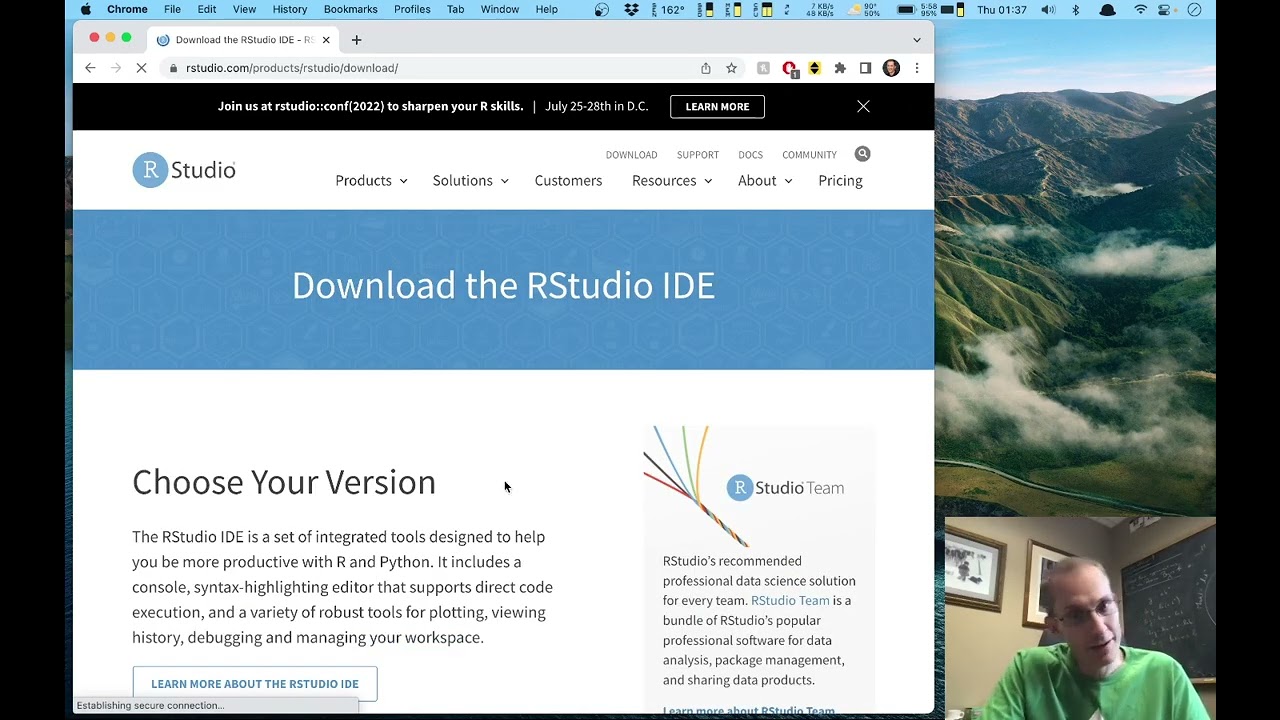Click Learn More About the RStudio IDE button
Viewport: 1280px width, 720px height.
tap(255, 683)
